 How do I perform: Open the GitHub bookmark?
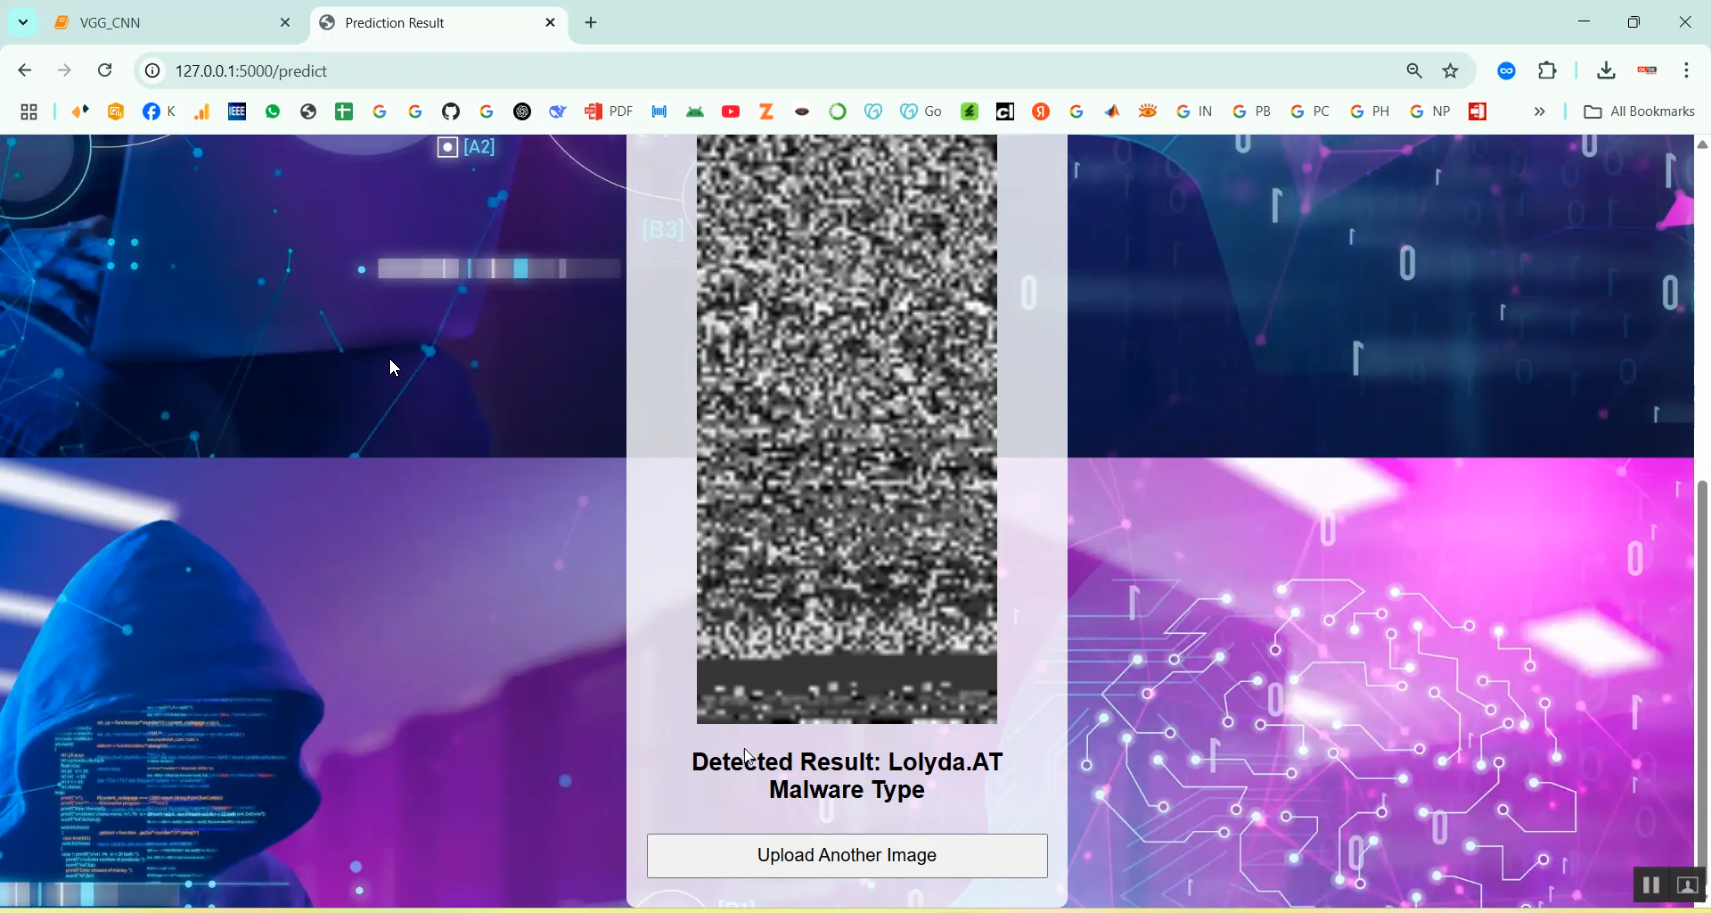coord(450,111)
